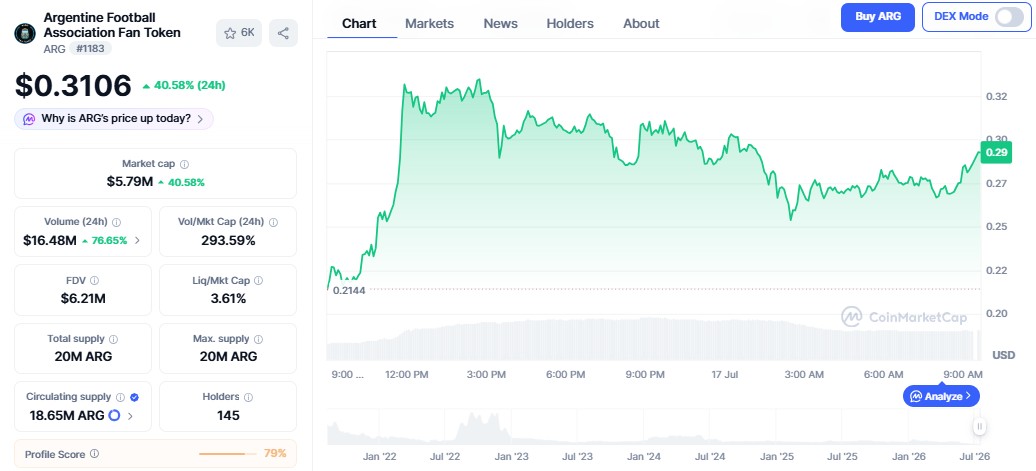Click the 76.65% volume change text
This screenshot has height=471, width=1036.
[109, 240]
